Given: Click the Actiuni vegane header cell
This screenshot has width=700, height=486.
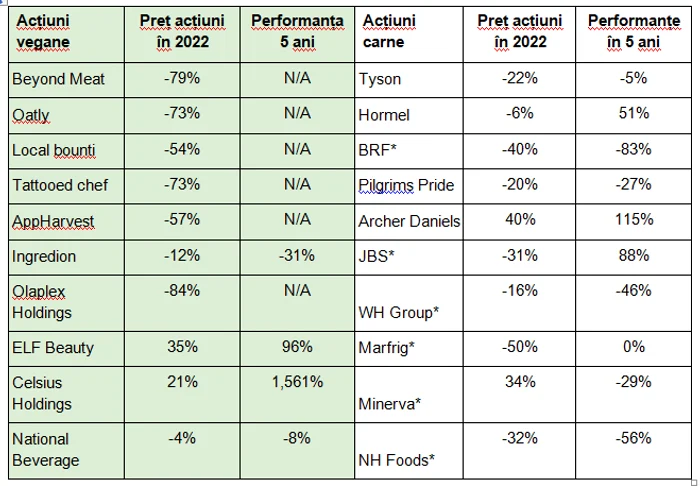Looking at the screenshot, I should 66,34.
